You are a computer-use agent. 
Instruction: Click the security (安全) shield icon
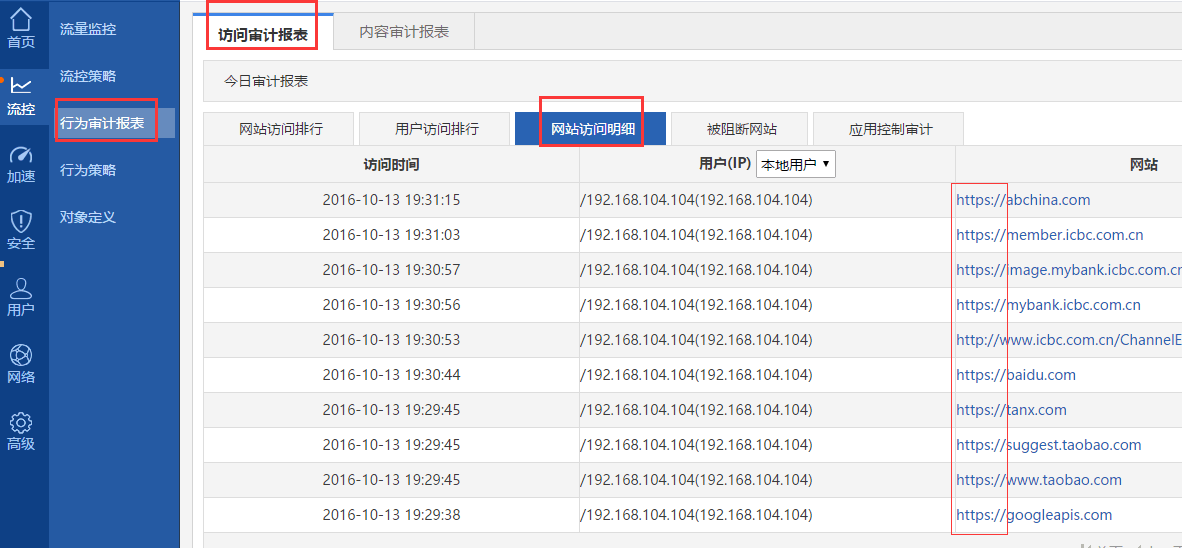[x=21, y=222]
